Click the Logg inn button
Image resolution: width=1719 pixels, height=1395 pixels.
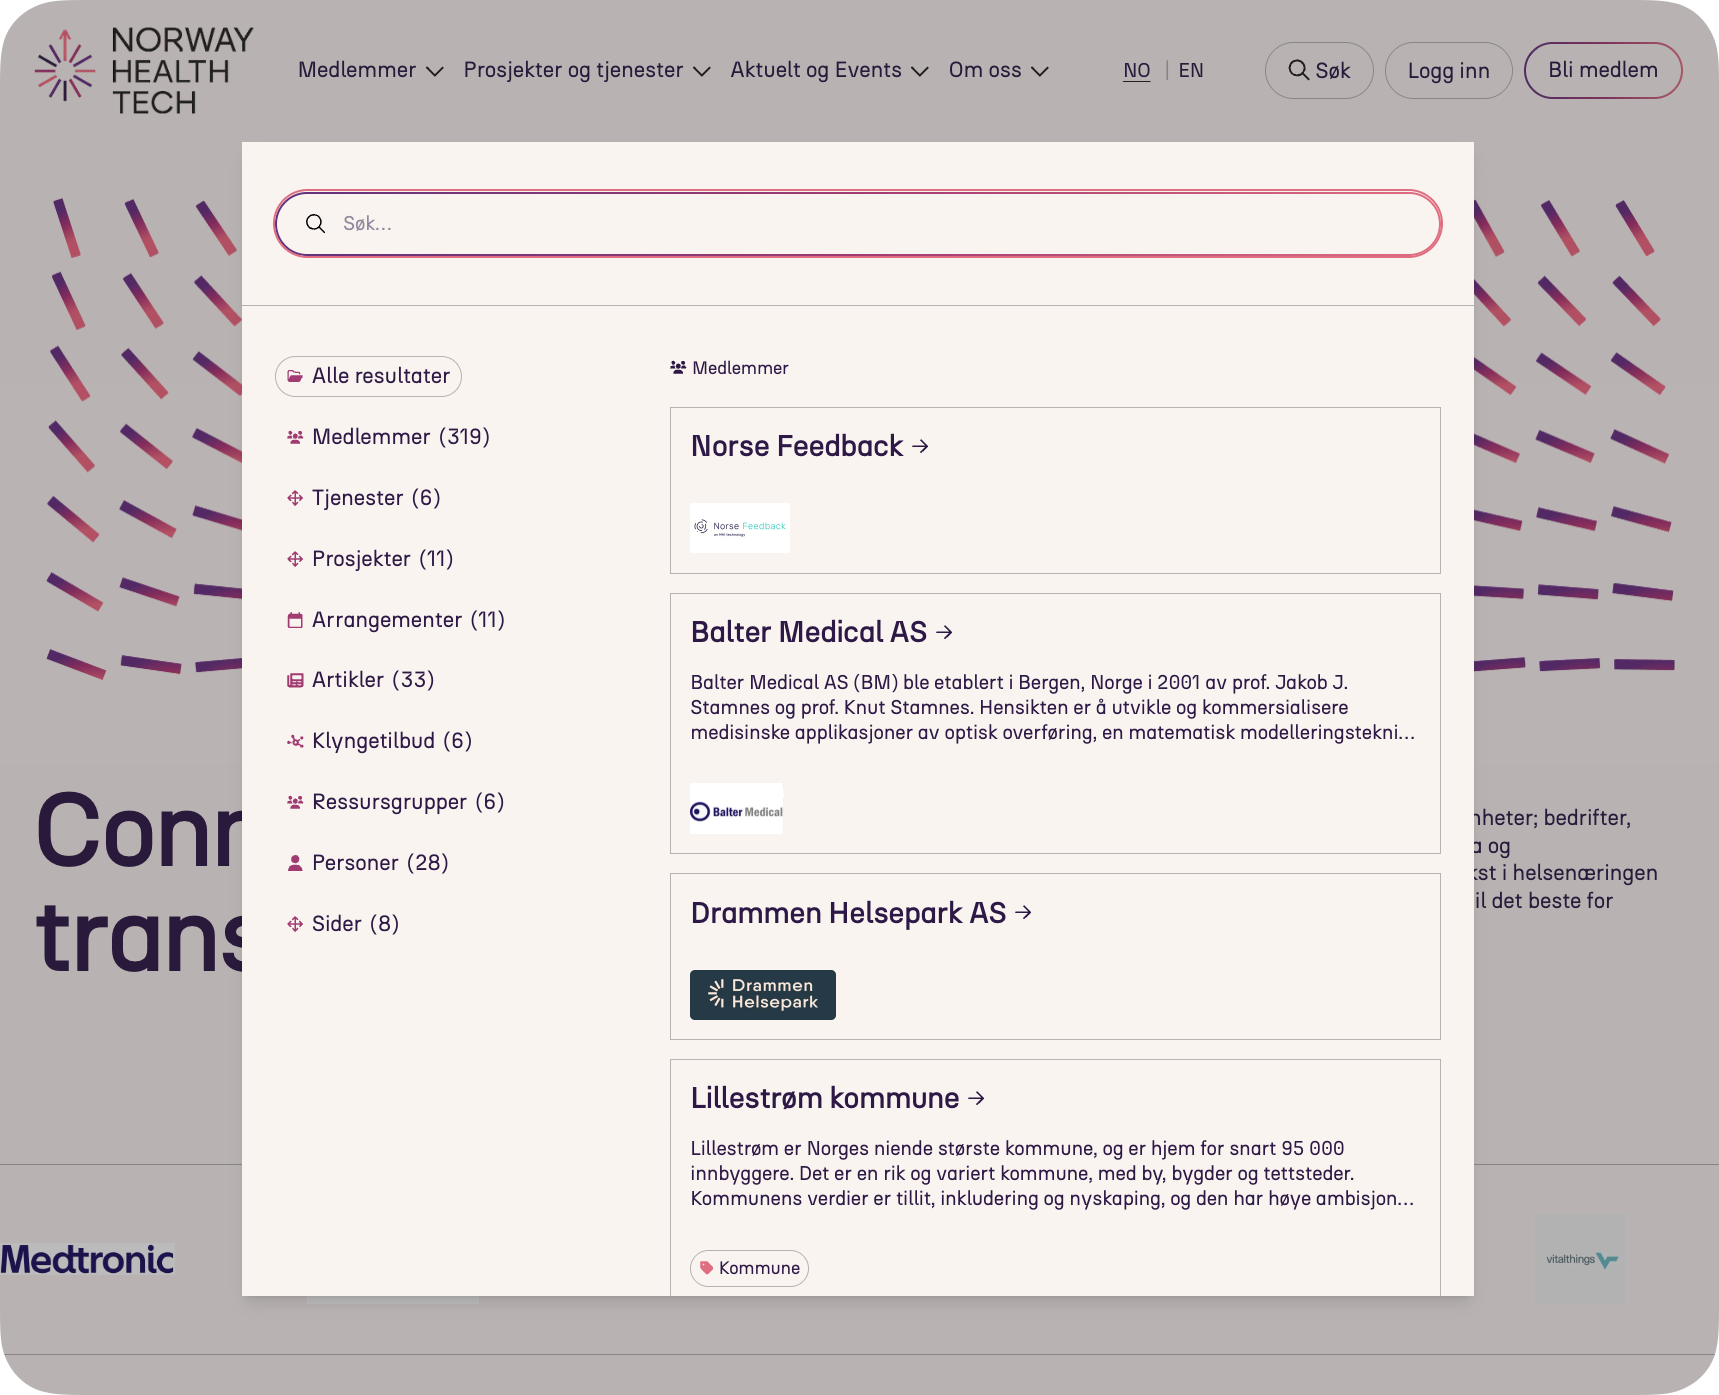1448,70
